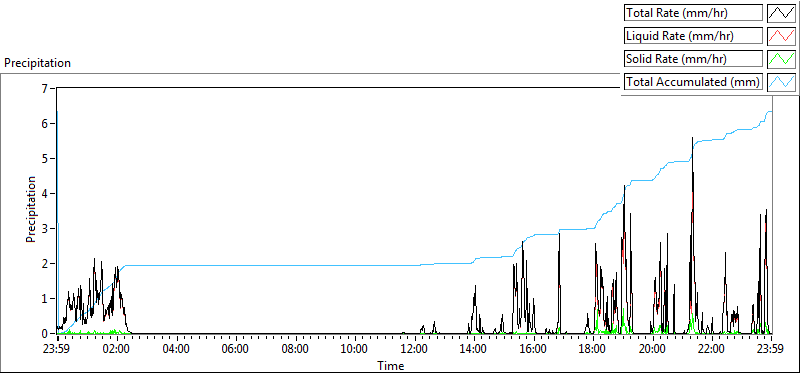
Task: Select the Total Accumulated (mm) legend label
Action: tap(693, 82)
